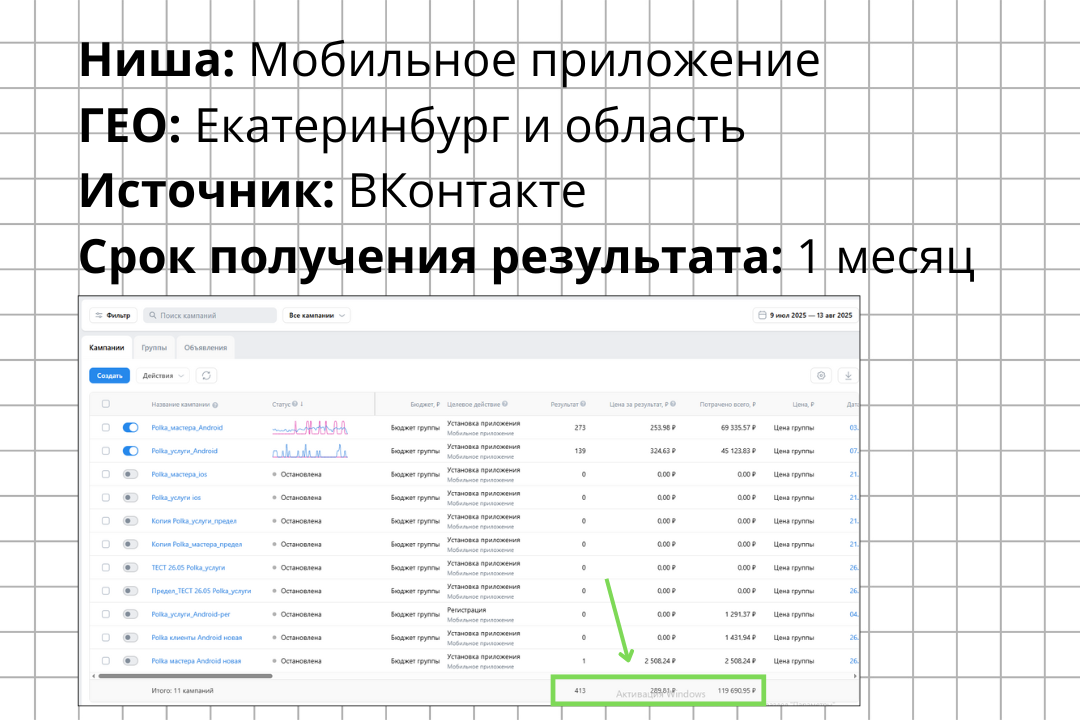1080x720 pixels.
Task: Click the result value 139
Action: 580,451
